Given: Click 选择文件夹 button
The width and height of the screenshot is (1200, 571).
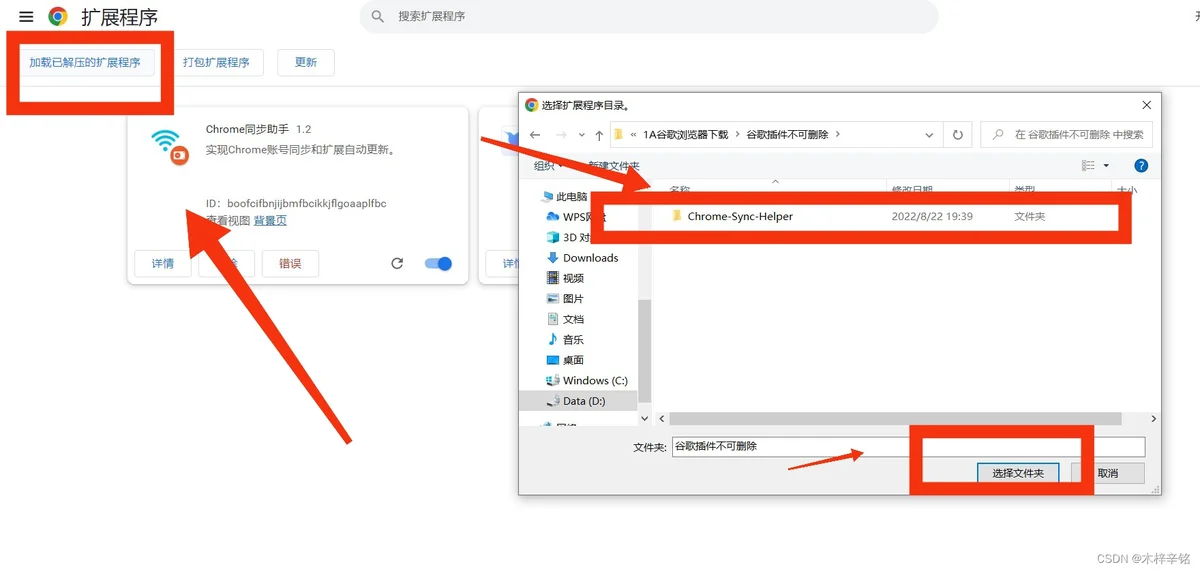Looking at the screenshot, I should click(1018, 473).
